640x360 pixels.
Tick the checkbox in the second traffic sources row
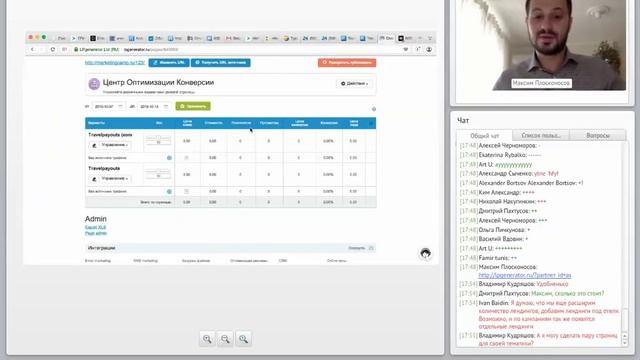pos(187,191)
